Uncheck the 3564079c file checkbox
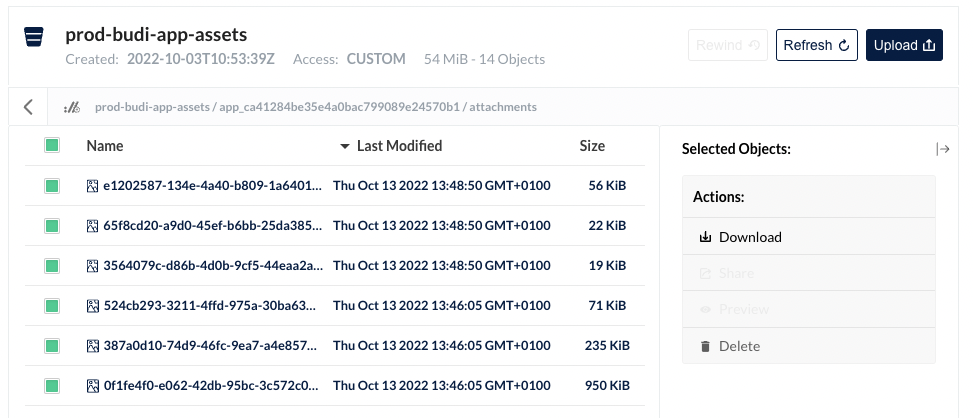Image resolution: width=973 pixels, height=418 pixels. (x=52, y=265)
